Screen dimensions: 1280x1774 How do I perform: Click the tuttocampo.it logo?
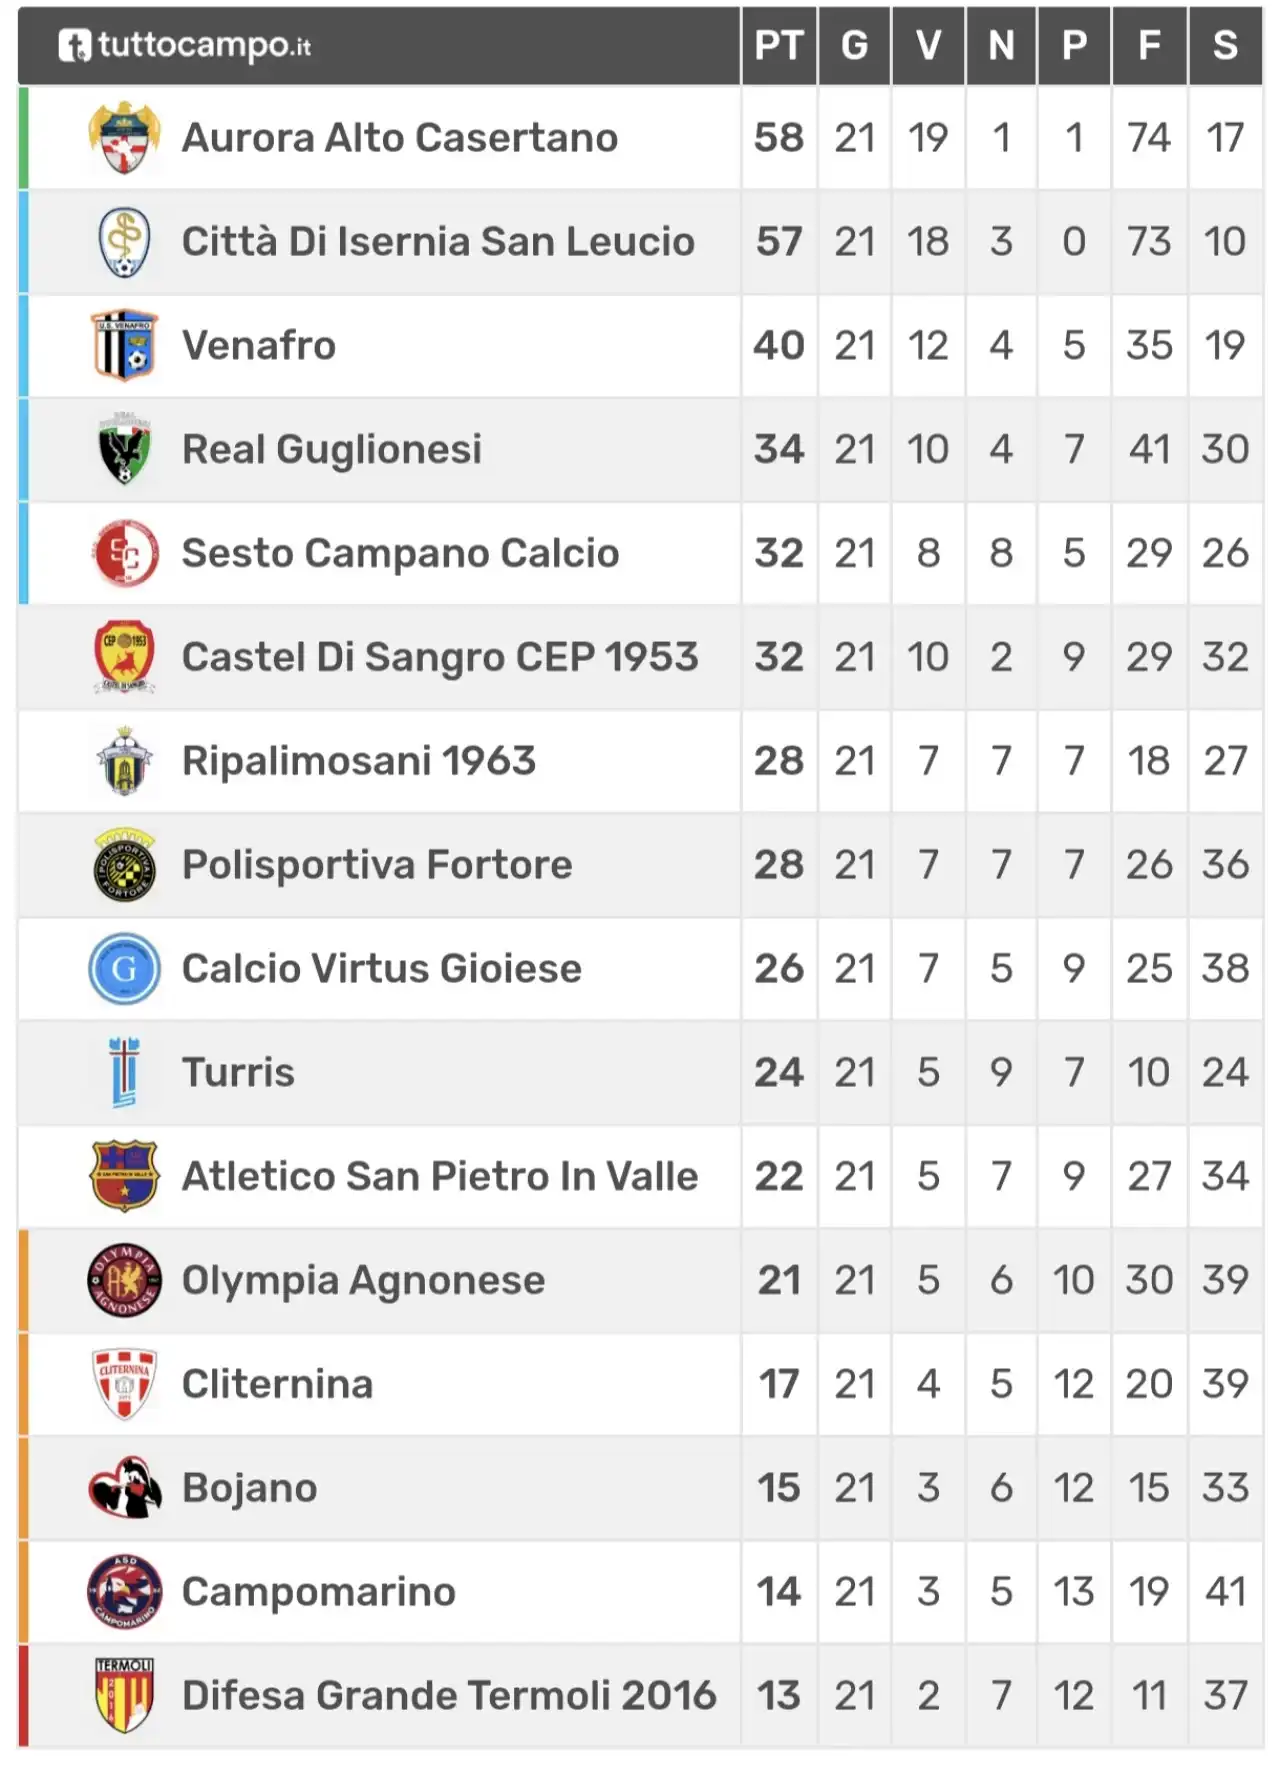185,45
